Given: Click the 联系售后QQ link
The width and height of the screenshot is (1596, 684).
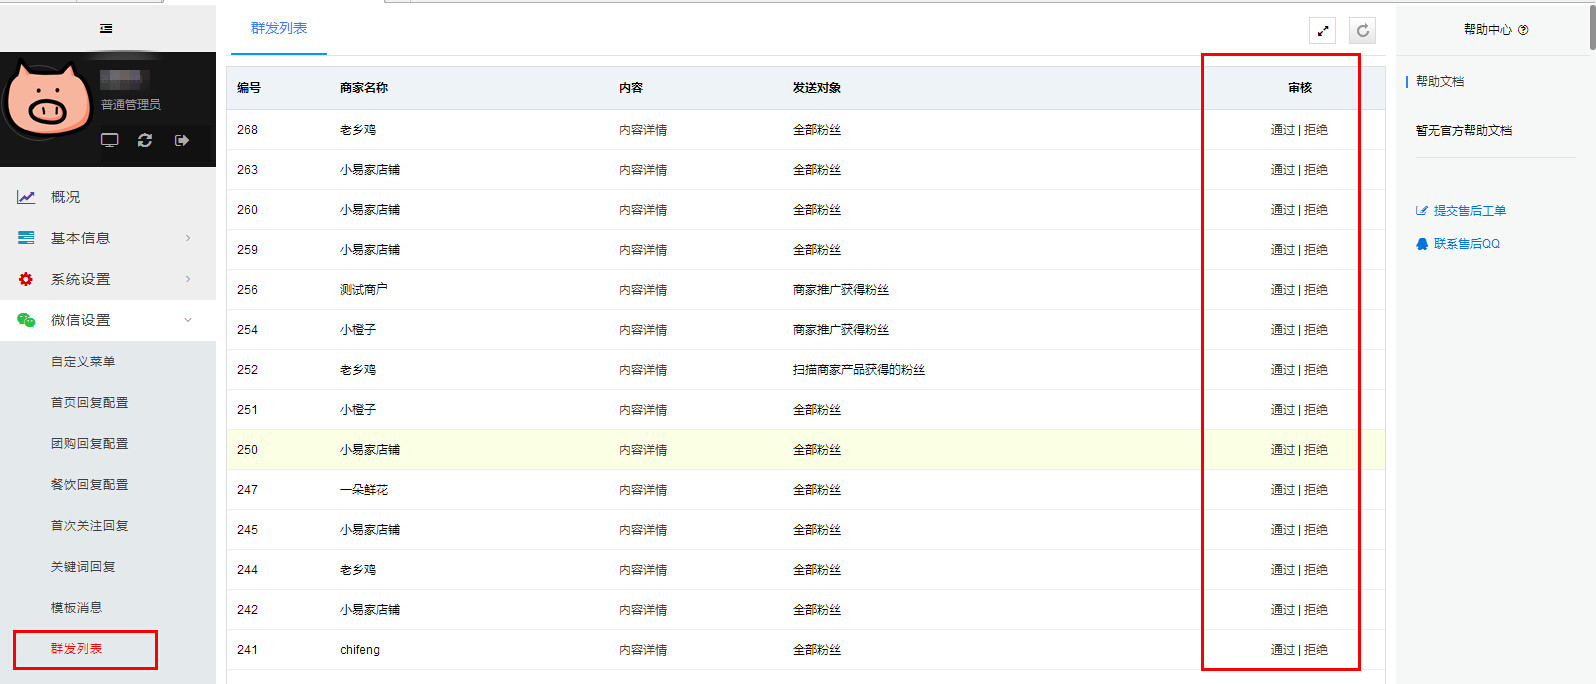Looking at the screenshot, I should [x=1466, y=244].
